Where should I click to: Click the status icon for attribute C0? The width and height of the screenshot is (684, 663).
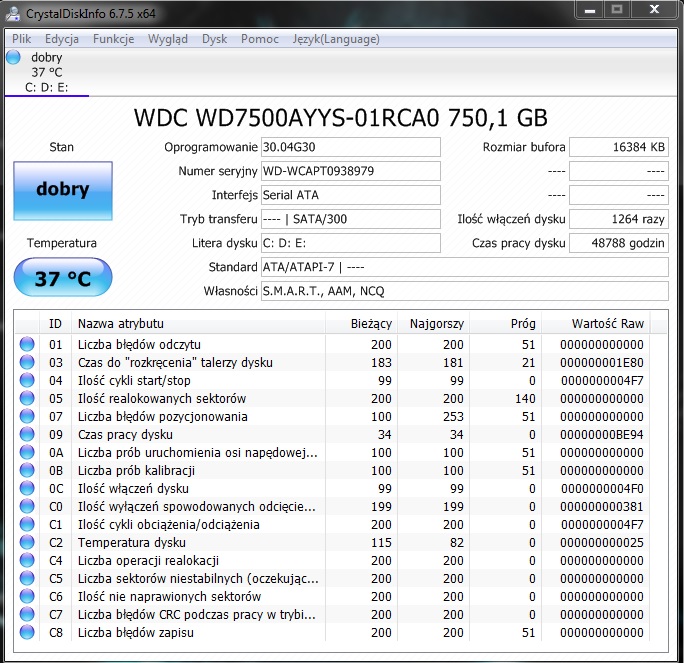coord(27,506)
